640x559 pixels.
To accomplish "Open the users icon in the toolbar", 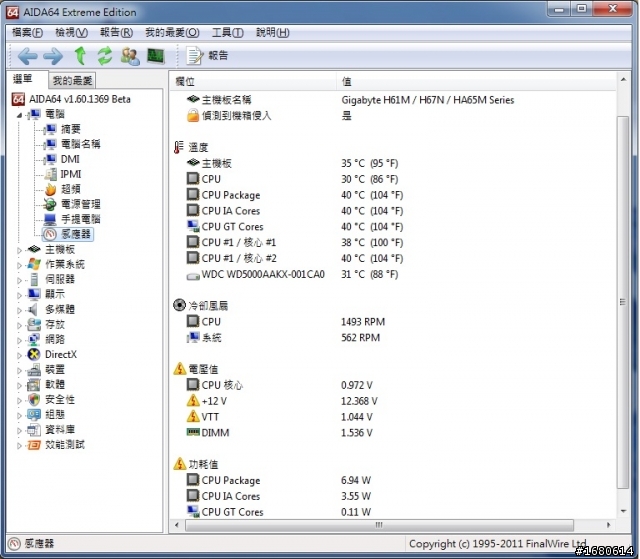I will 130,56.
